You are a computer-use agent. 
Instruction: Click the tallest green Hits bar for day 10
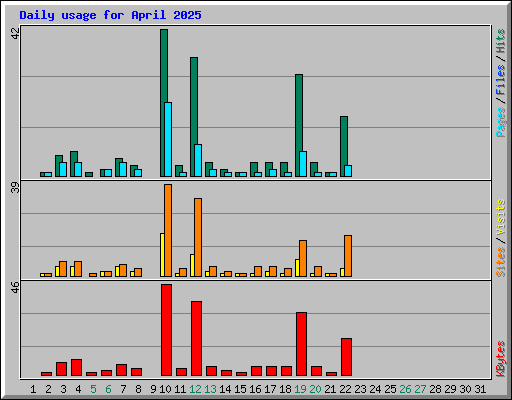[163, 103]
